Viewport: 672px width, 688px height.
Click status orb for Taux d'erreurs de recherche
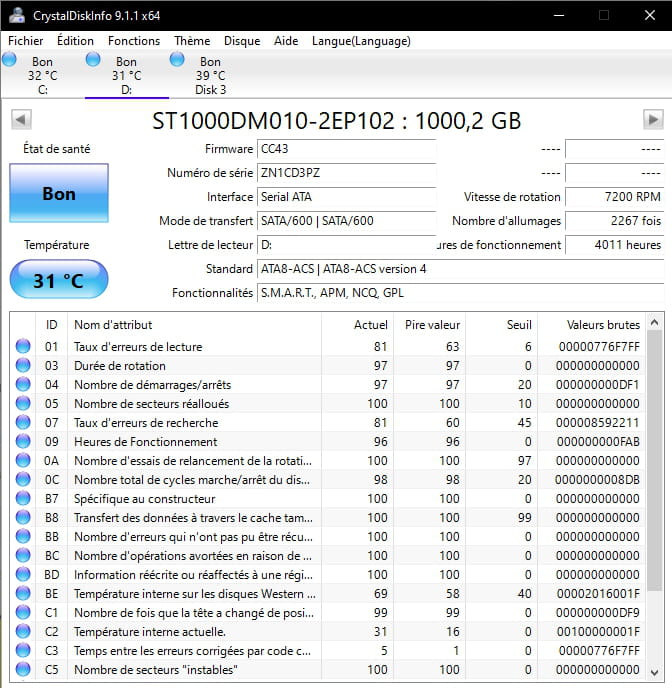pos(23,422)
